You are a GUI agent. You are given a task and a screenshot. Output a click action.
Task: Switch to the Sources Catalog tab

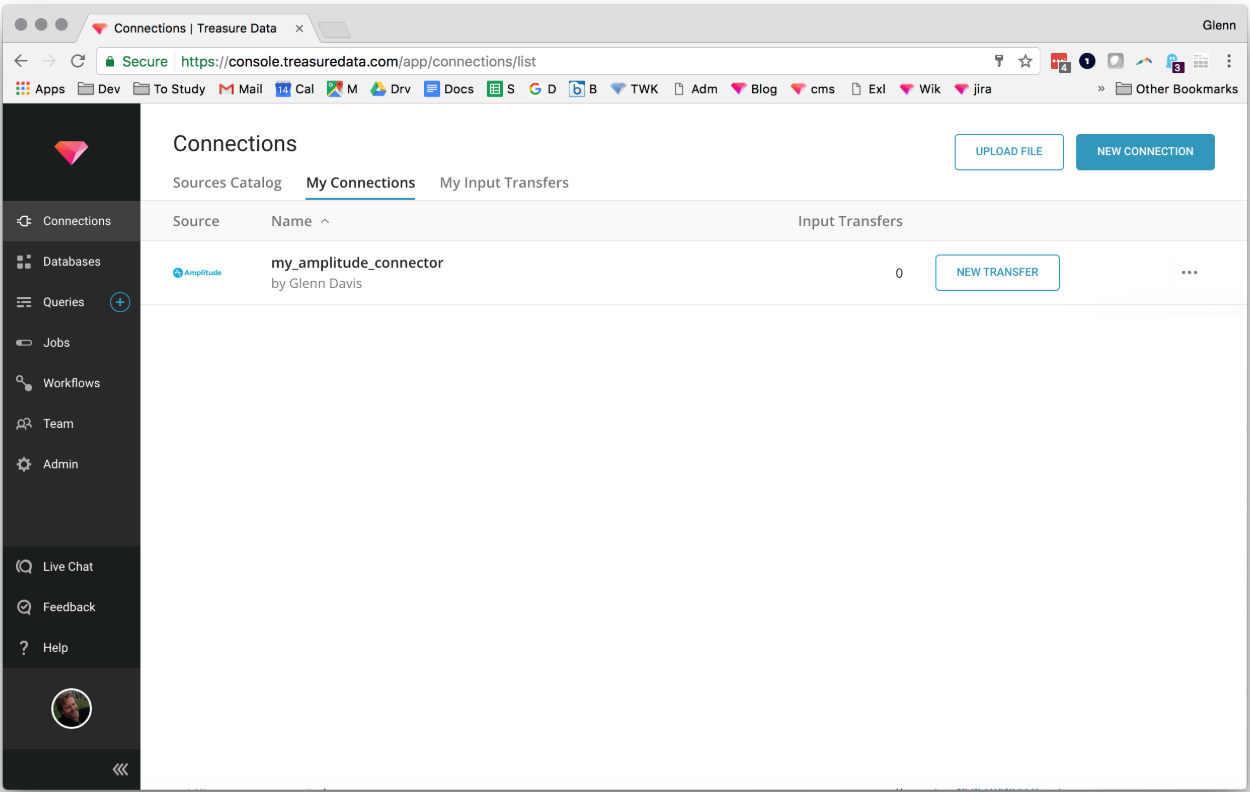[227, 183]
